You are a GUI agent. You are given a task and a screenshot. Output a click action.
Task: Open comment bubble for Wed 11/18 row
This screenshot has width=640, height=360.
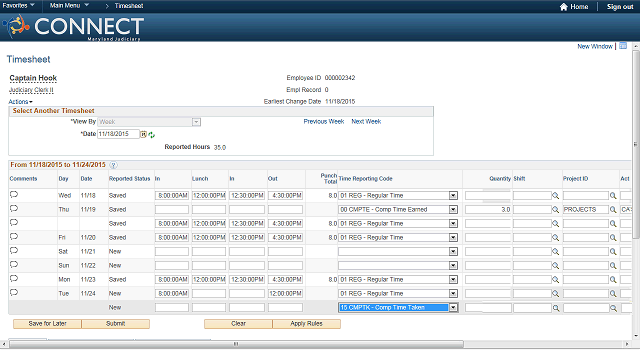point(14,195)
